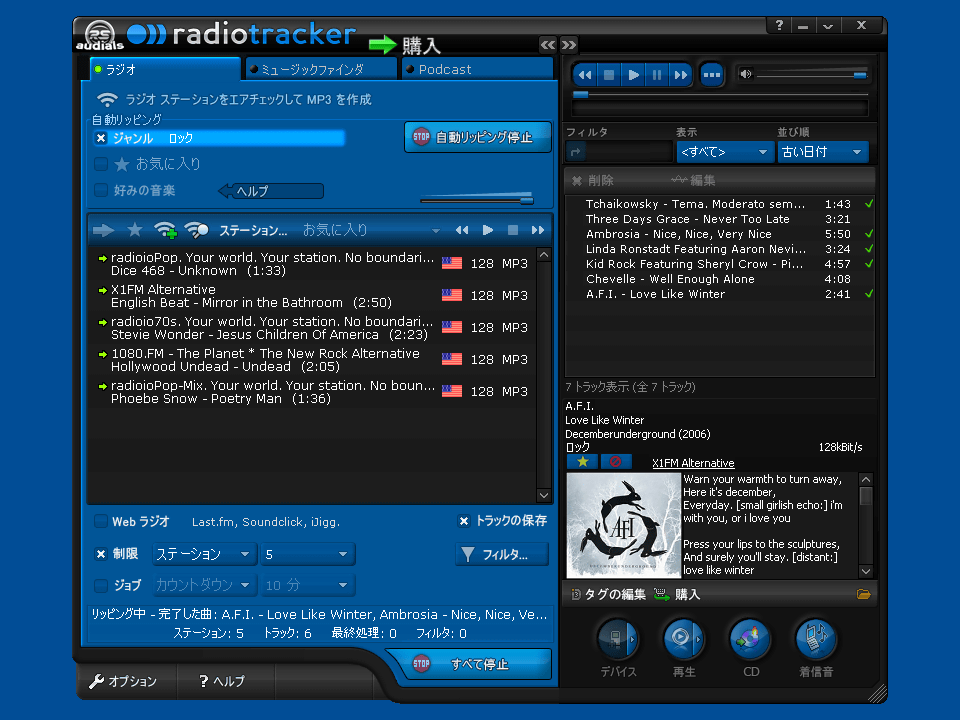Create a ringtone with 着信音 icon
The image size is (960, 720).
click(x=816, y=639)
